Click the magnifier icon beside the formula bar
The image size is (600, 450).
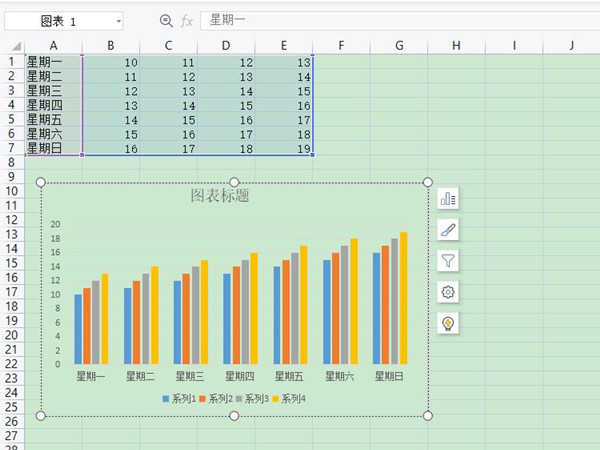pos(166,21)
